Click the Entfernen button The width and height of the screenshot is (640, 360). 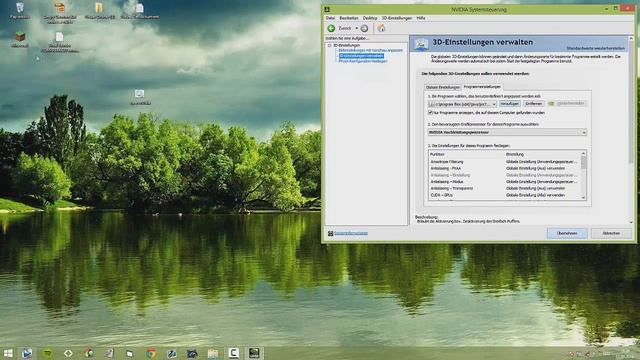[533, 104]
